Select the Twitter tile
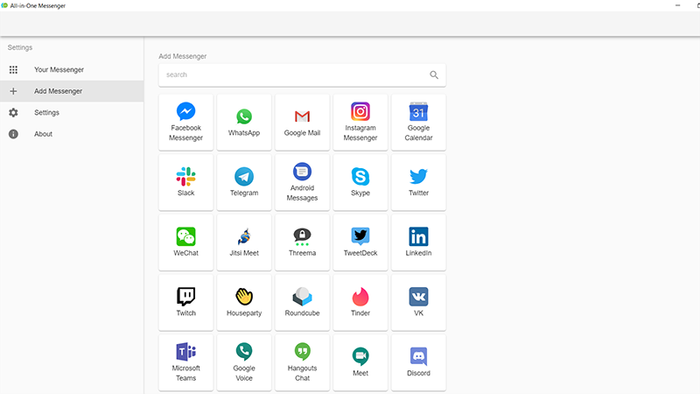700x394 pixels. [x=418, y=182]
